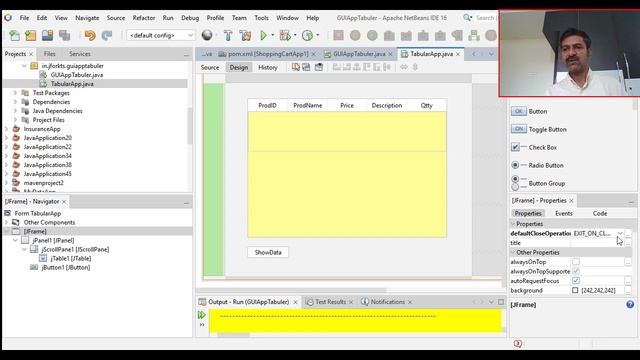Select the Button component in Palette

pyautogui.click(x=538, y=111)
